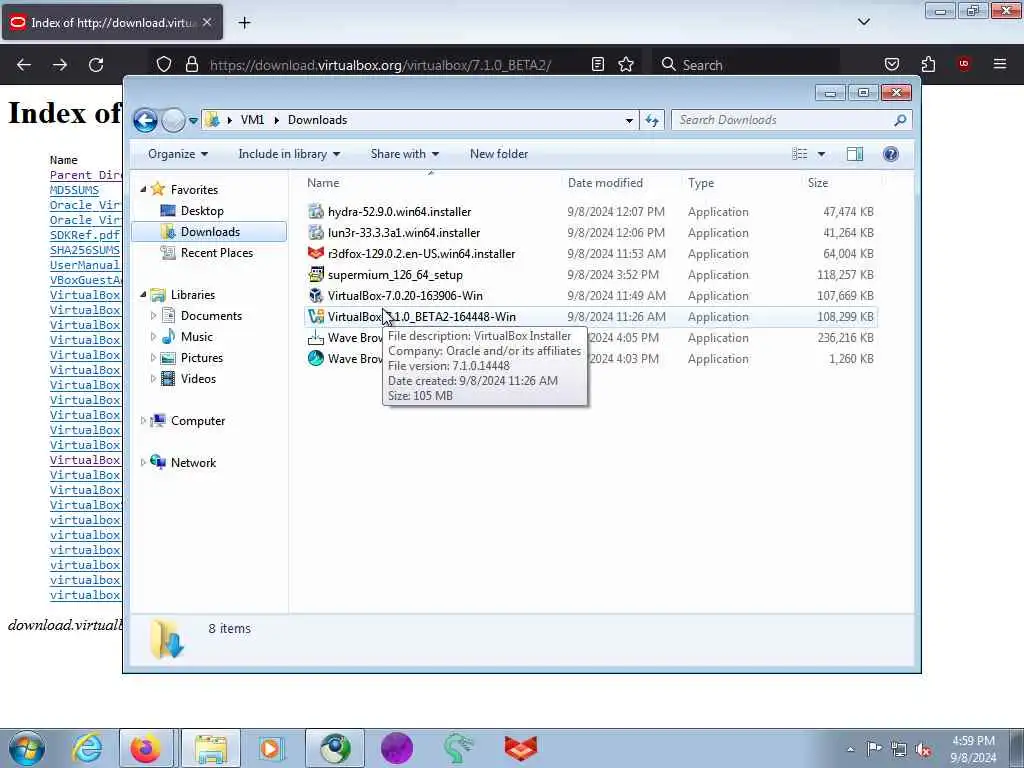This screenshot has width=1024, height=768.
Task: Expand the Computer node
Action: coord(143,421)
